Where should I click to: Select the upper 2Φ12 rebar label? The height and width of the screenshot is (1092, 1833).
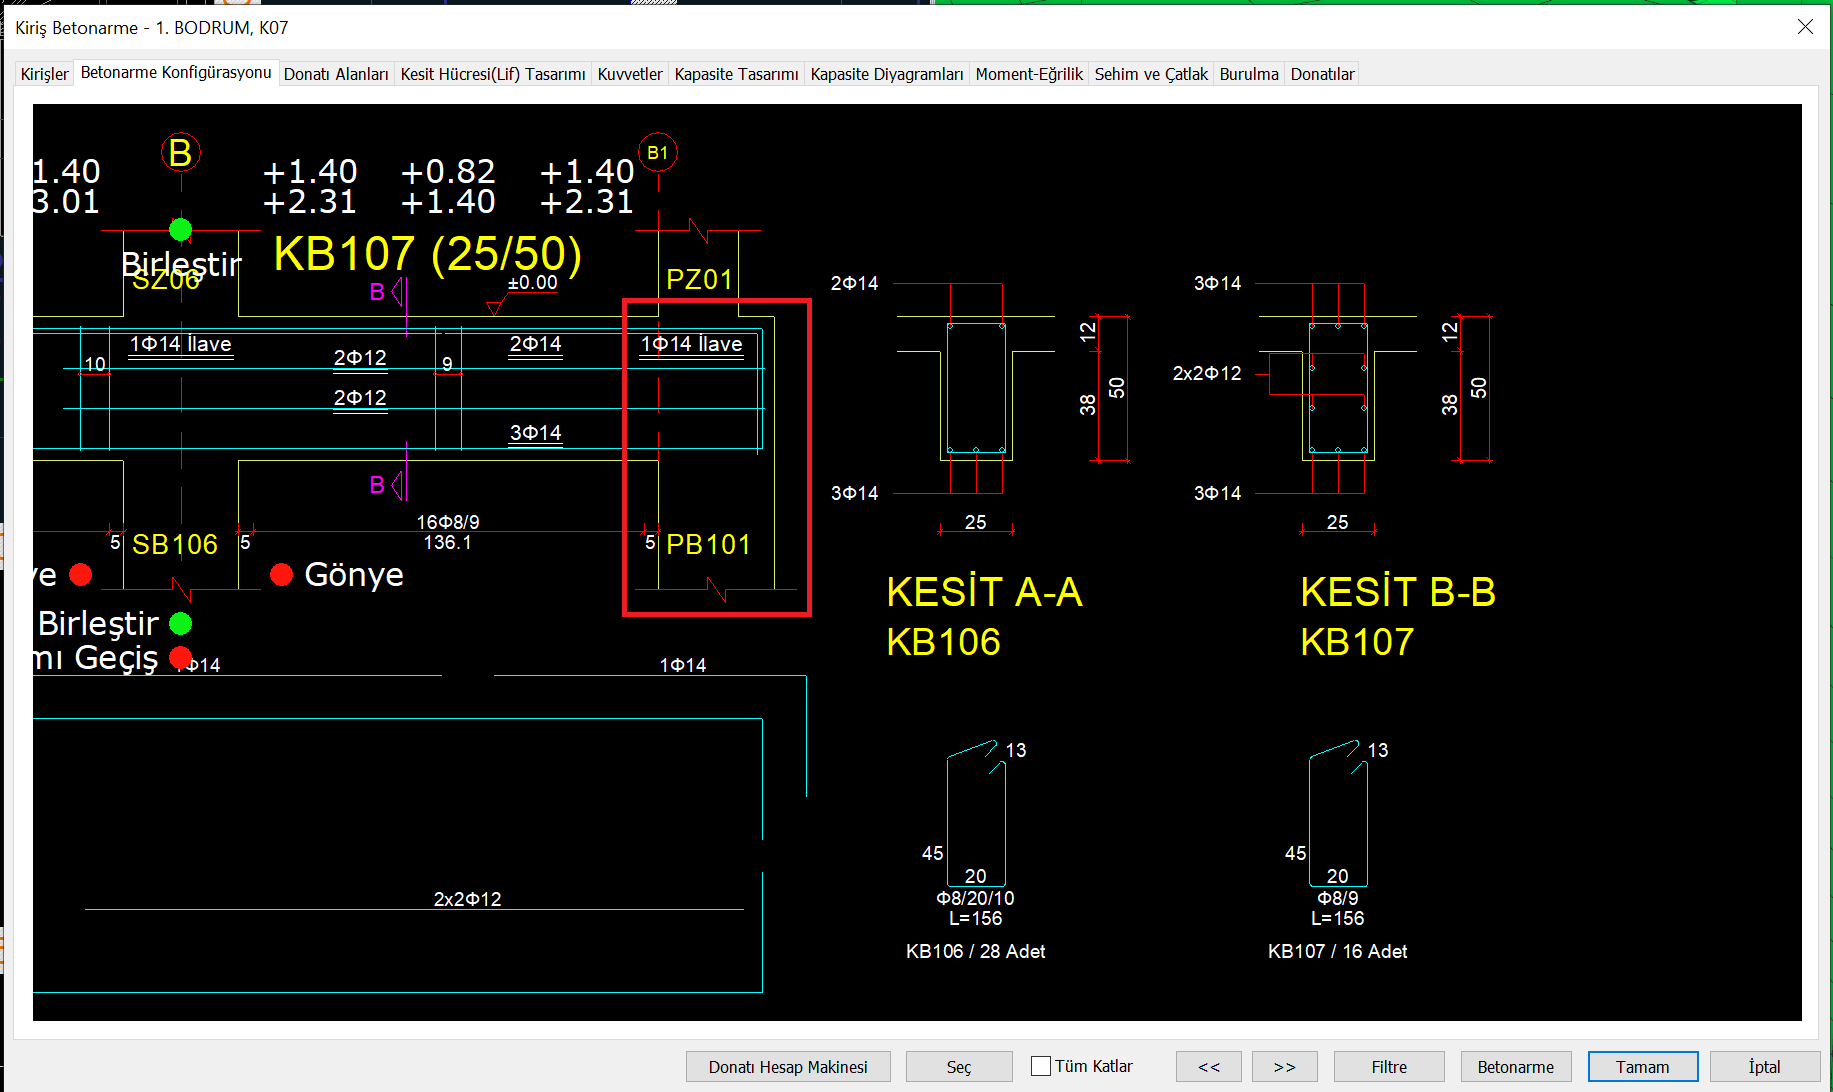(360, 358)
